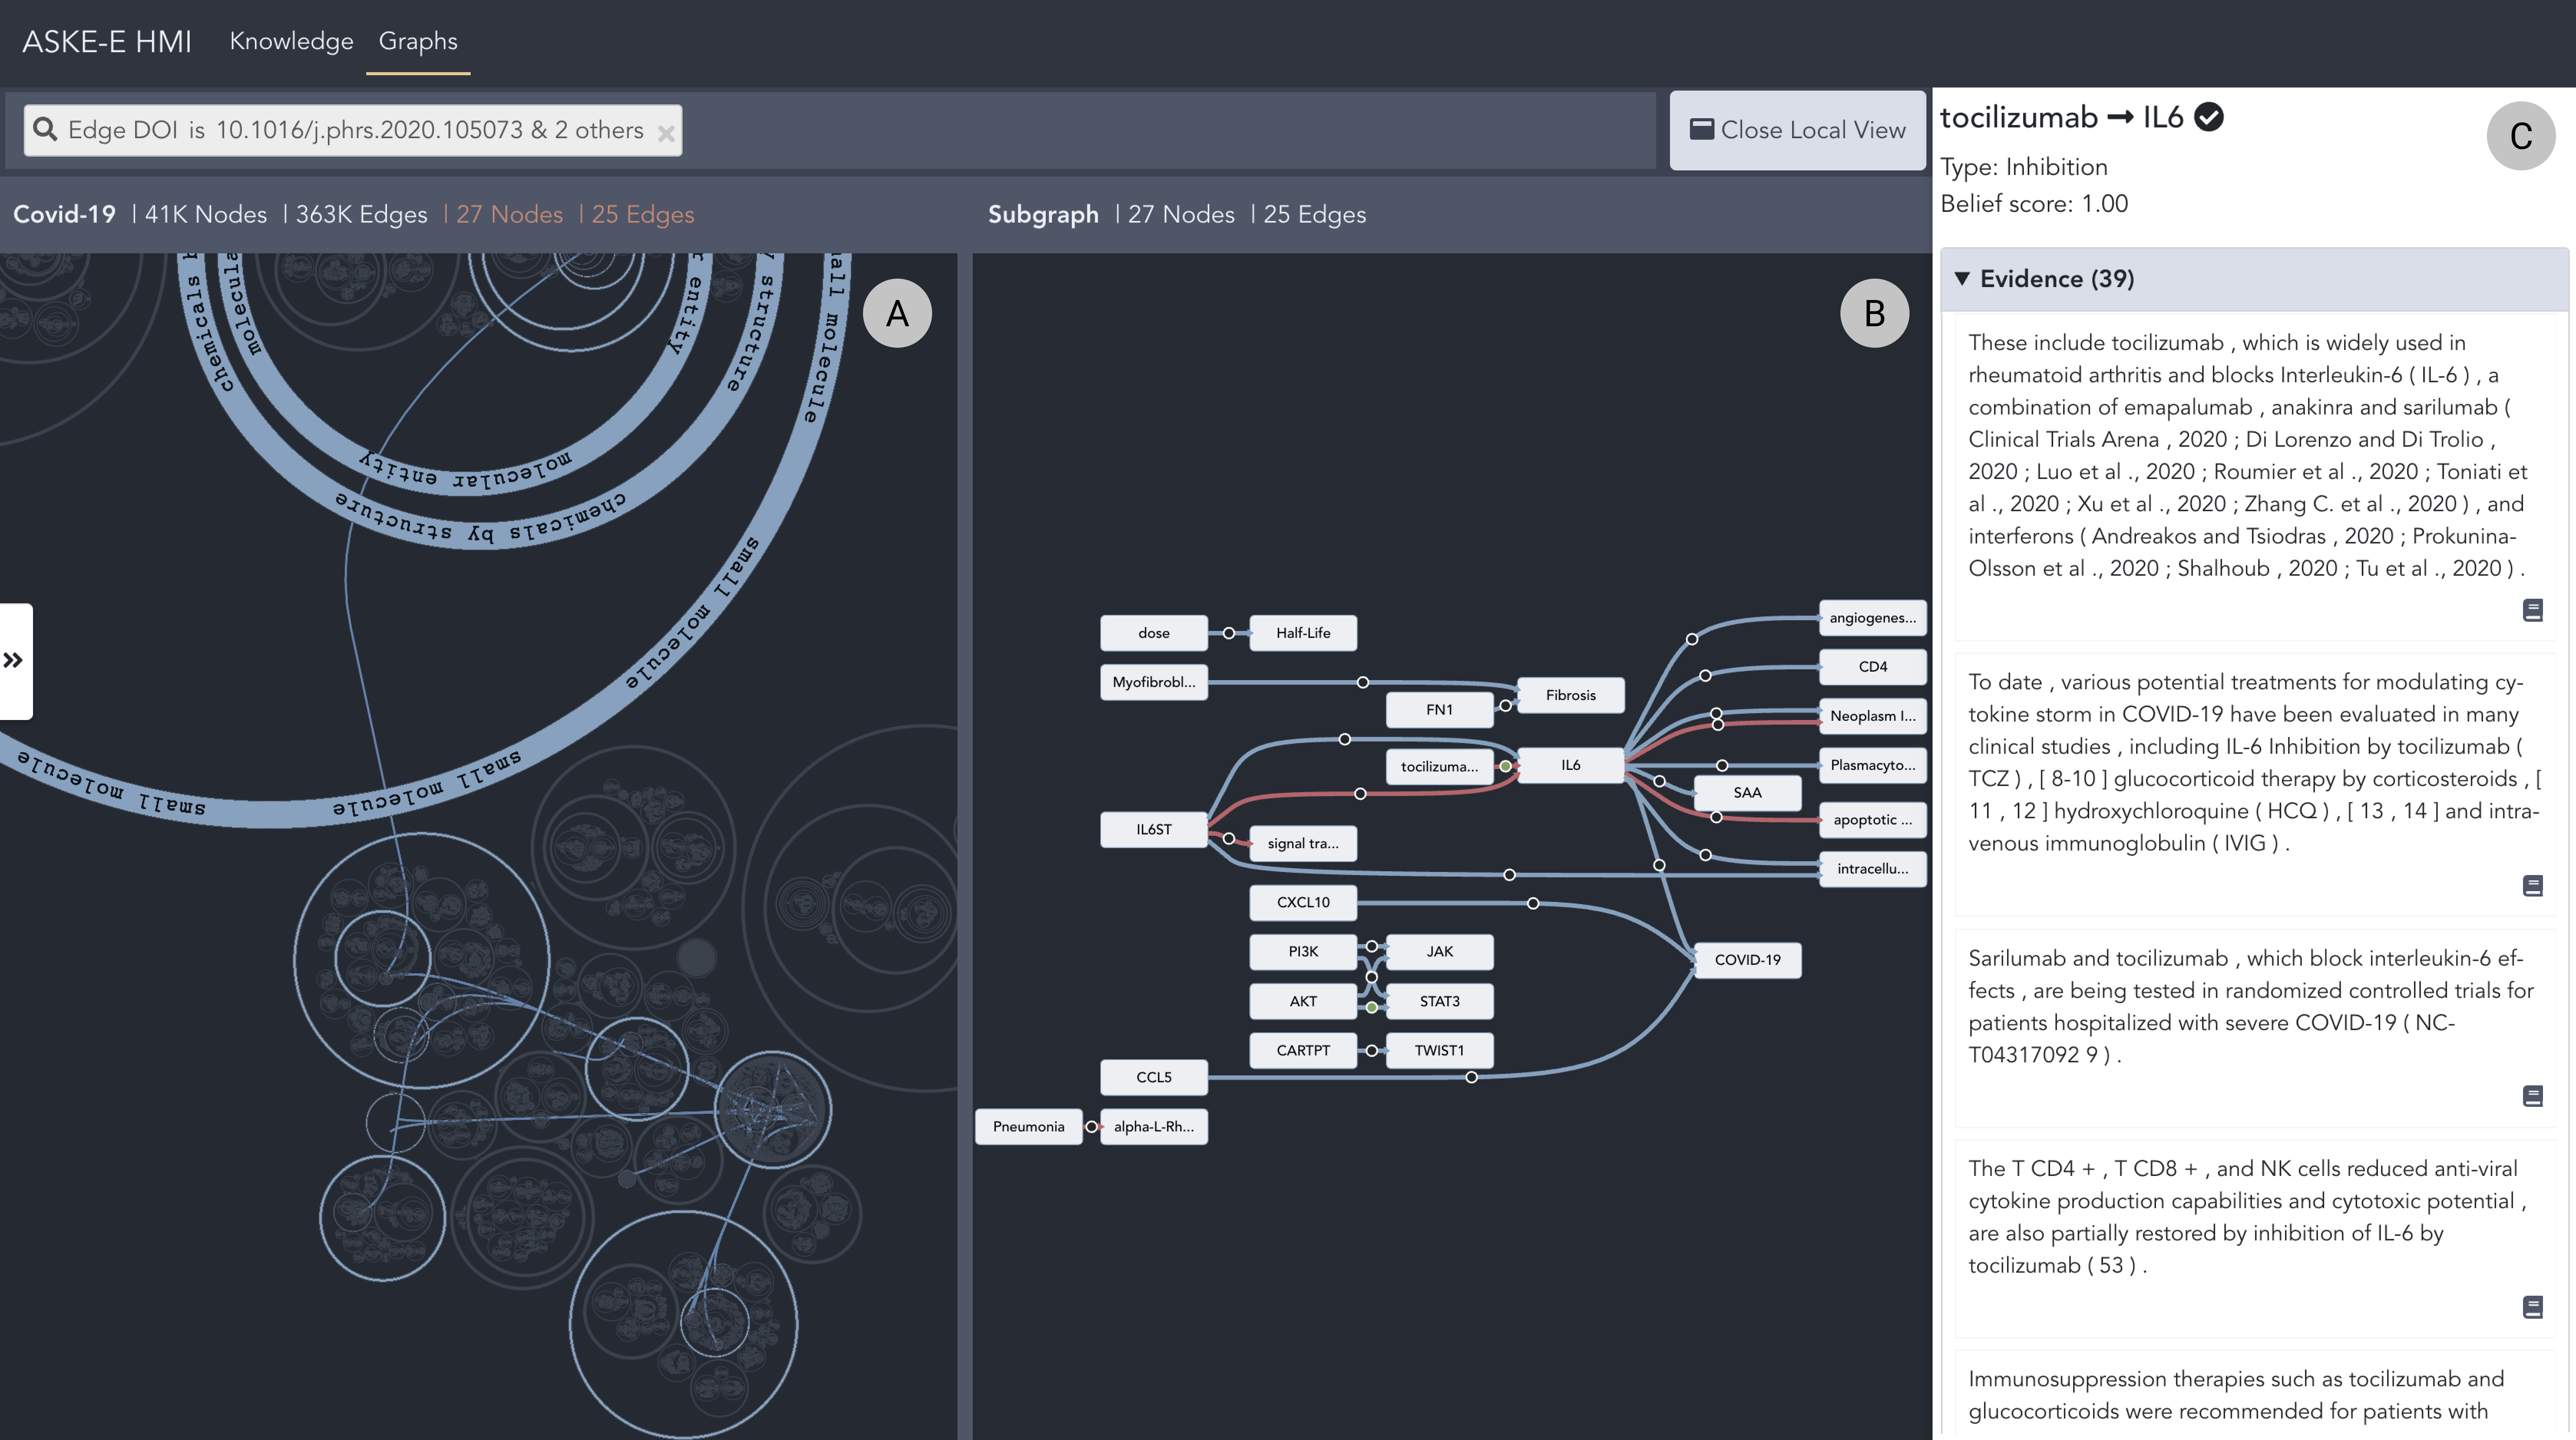Click the search magnifier icon
Viewport: 2576px width, 1440px height.
(45, 130)
